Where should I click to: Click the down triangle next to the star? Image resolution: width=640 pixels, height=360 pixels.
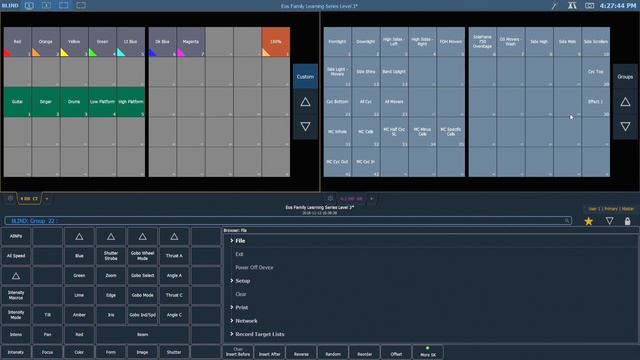tap(609, 221)
